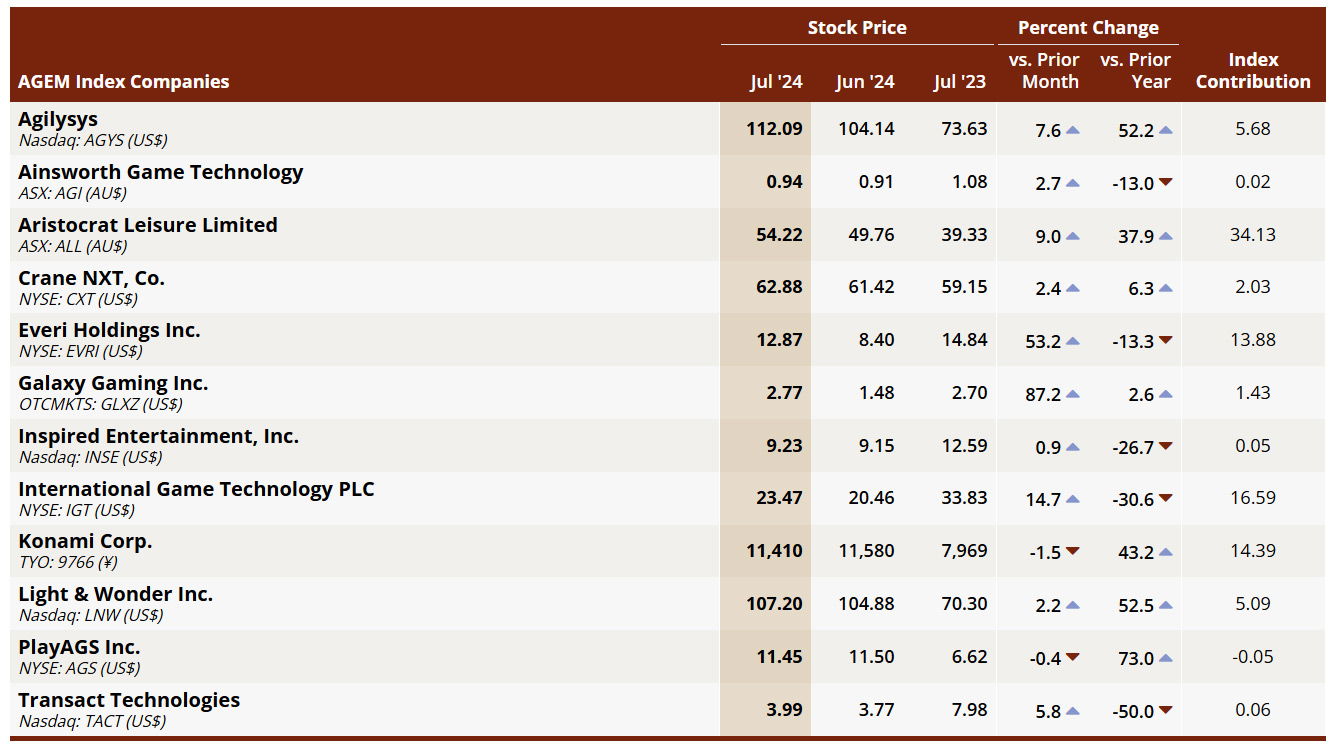Click the down arrow beside Ainsworth -13.0 change
This screenshot has width=1336, height=752.
(x=1165, y=183)
